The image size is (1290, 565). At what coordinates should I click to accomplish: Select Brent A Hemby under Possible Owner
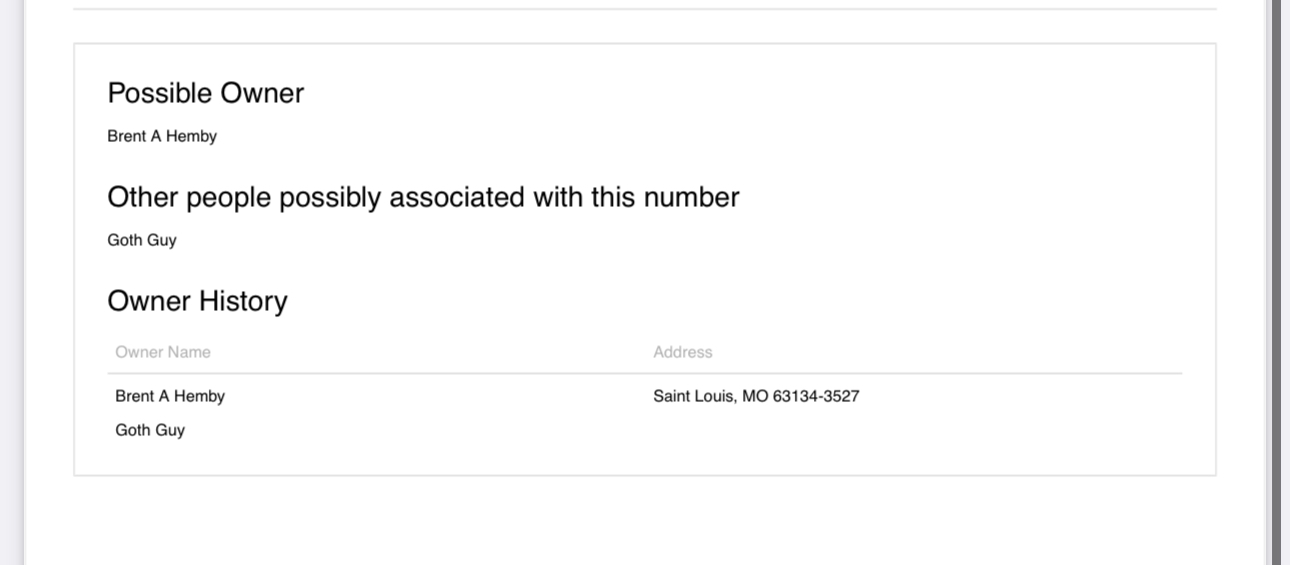click(x=162, y=136)
